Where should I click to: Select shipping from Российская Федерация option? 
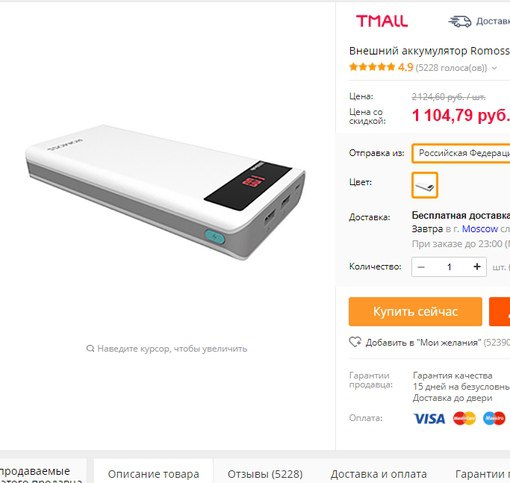tap(461, 153)
